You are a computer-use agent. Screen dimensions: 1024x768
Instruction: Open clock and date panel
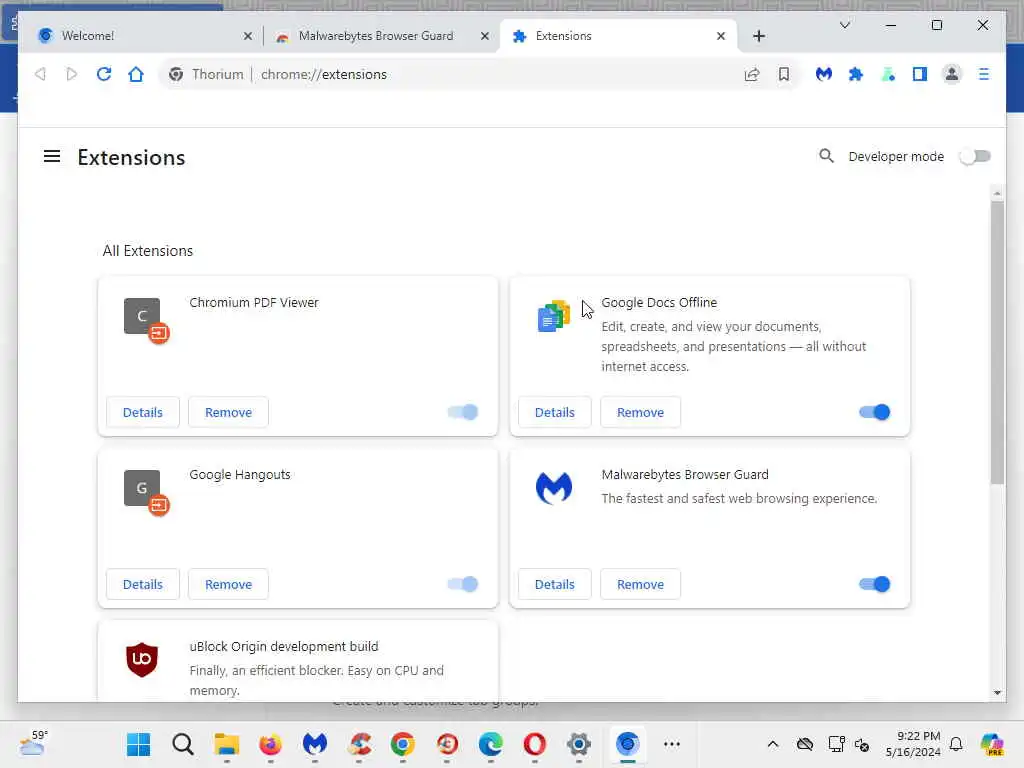tap(912, 744)
